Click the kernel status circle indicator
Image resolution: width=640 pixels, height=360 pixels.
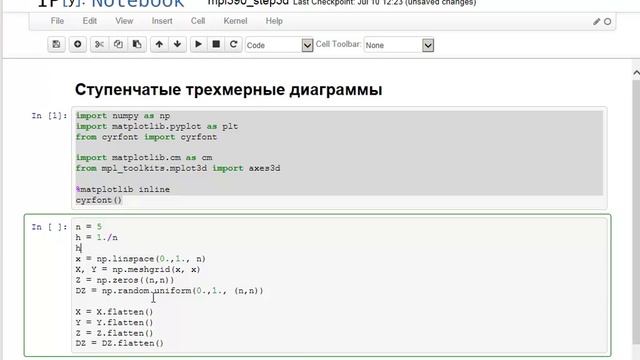[x=607, y=22]
